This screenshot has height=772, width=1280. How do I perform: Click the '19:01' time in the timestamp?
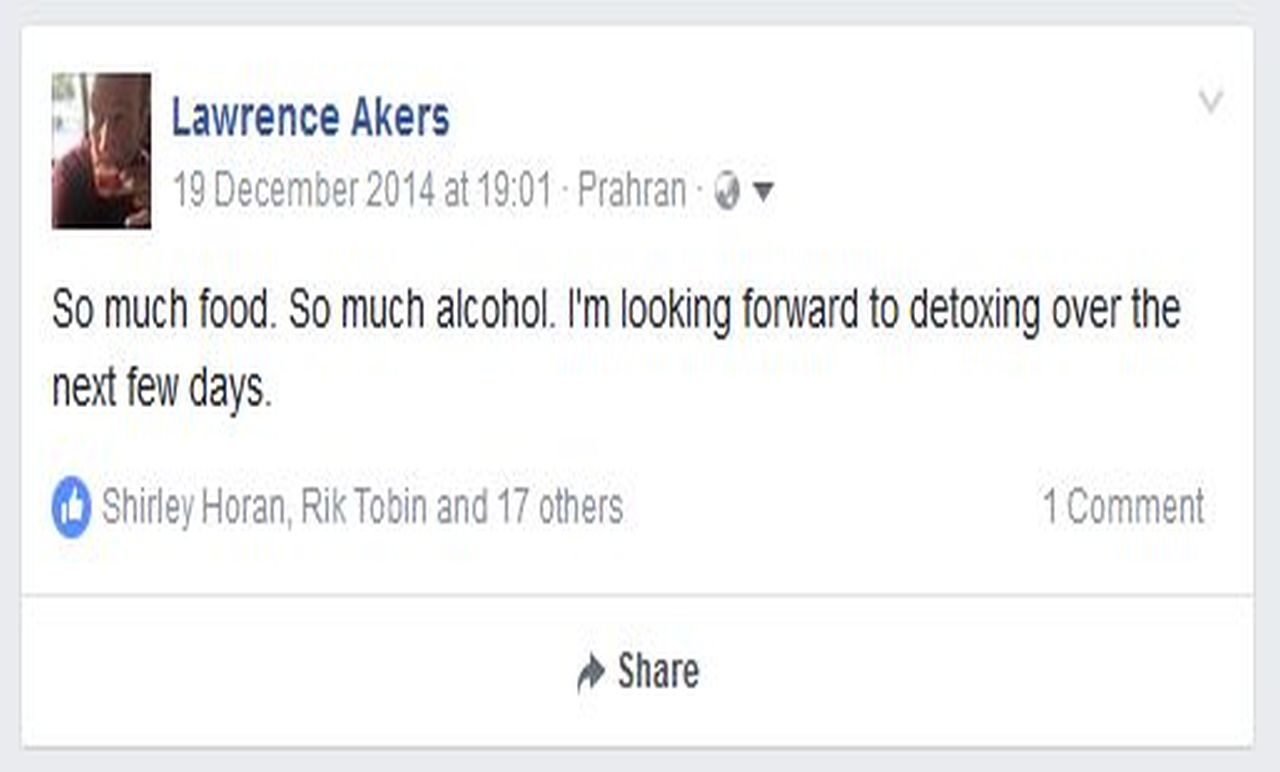[x=514, y=190]
